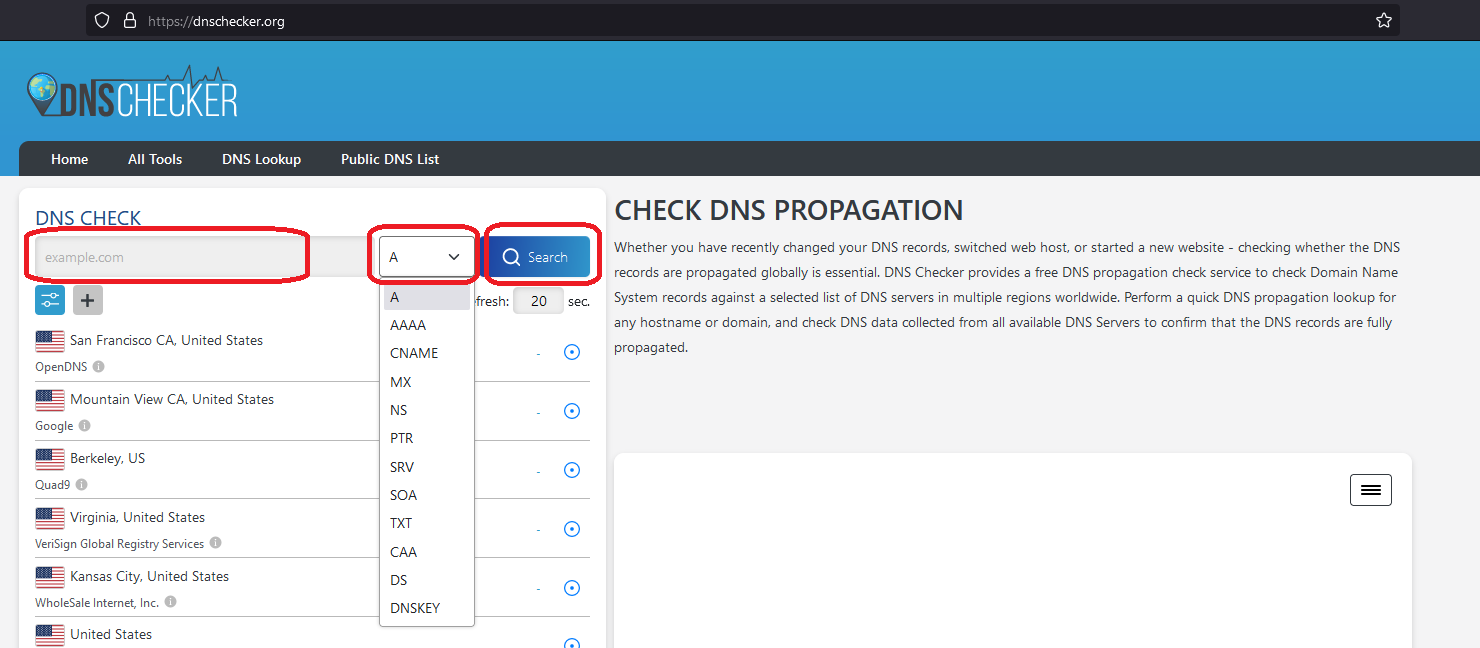The image size is (1480, 648).
Task: Click the gray plus add-server button
Action: 88,299
